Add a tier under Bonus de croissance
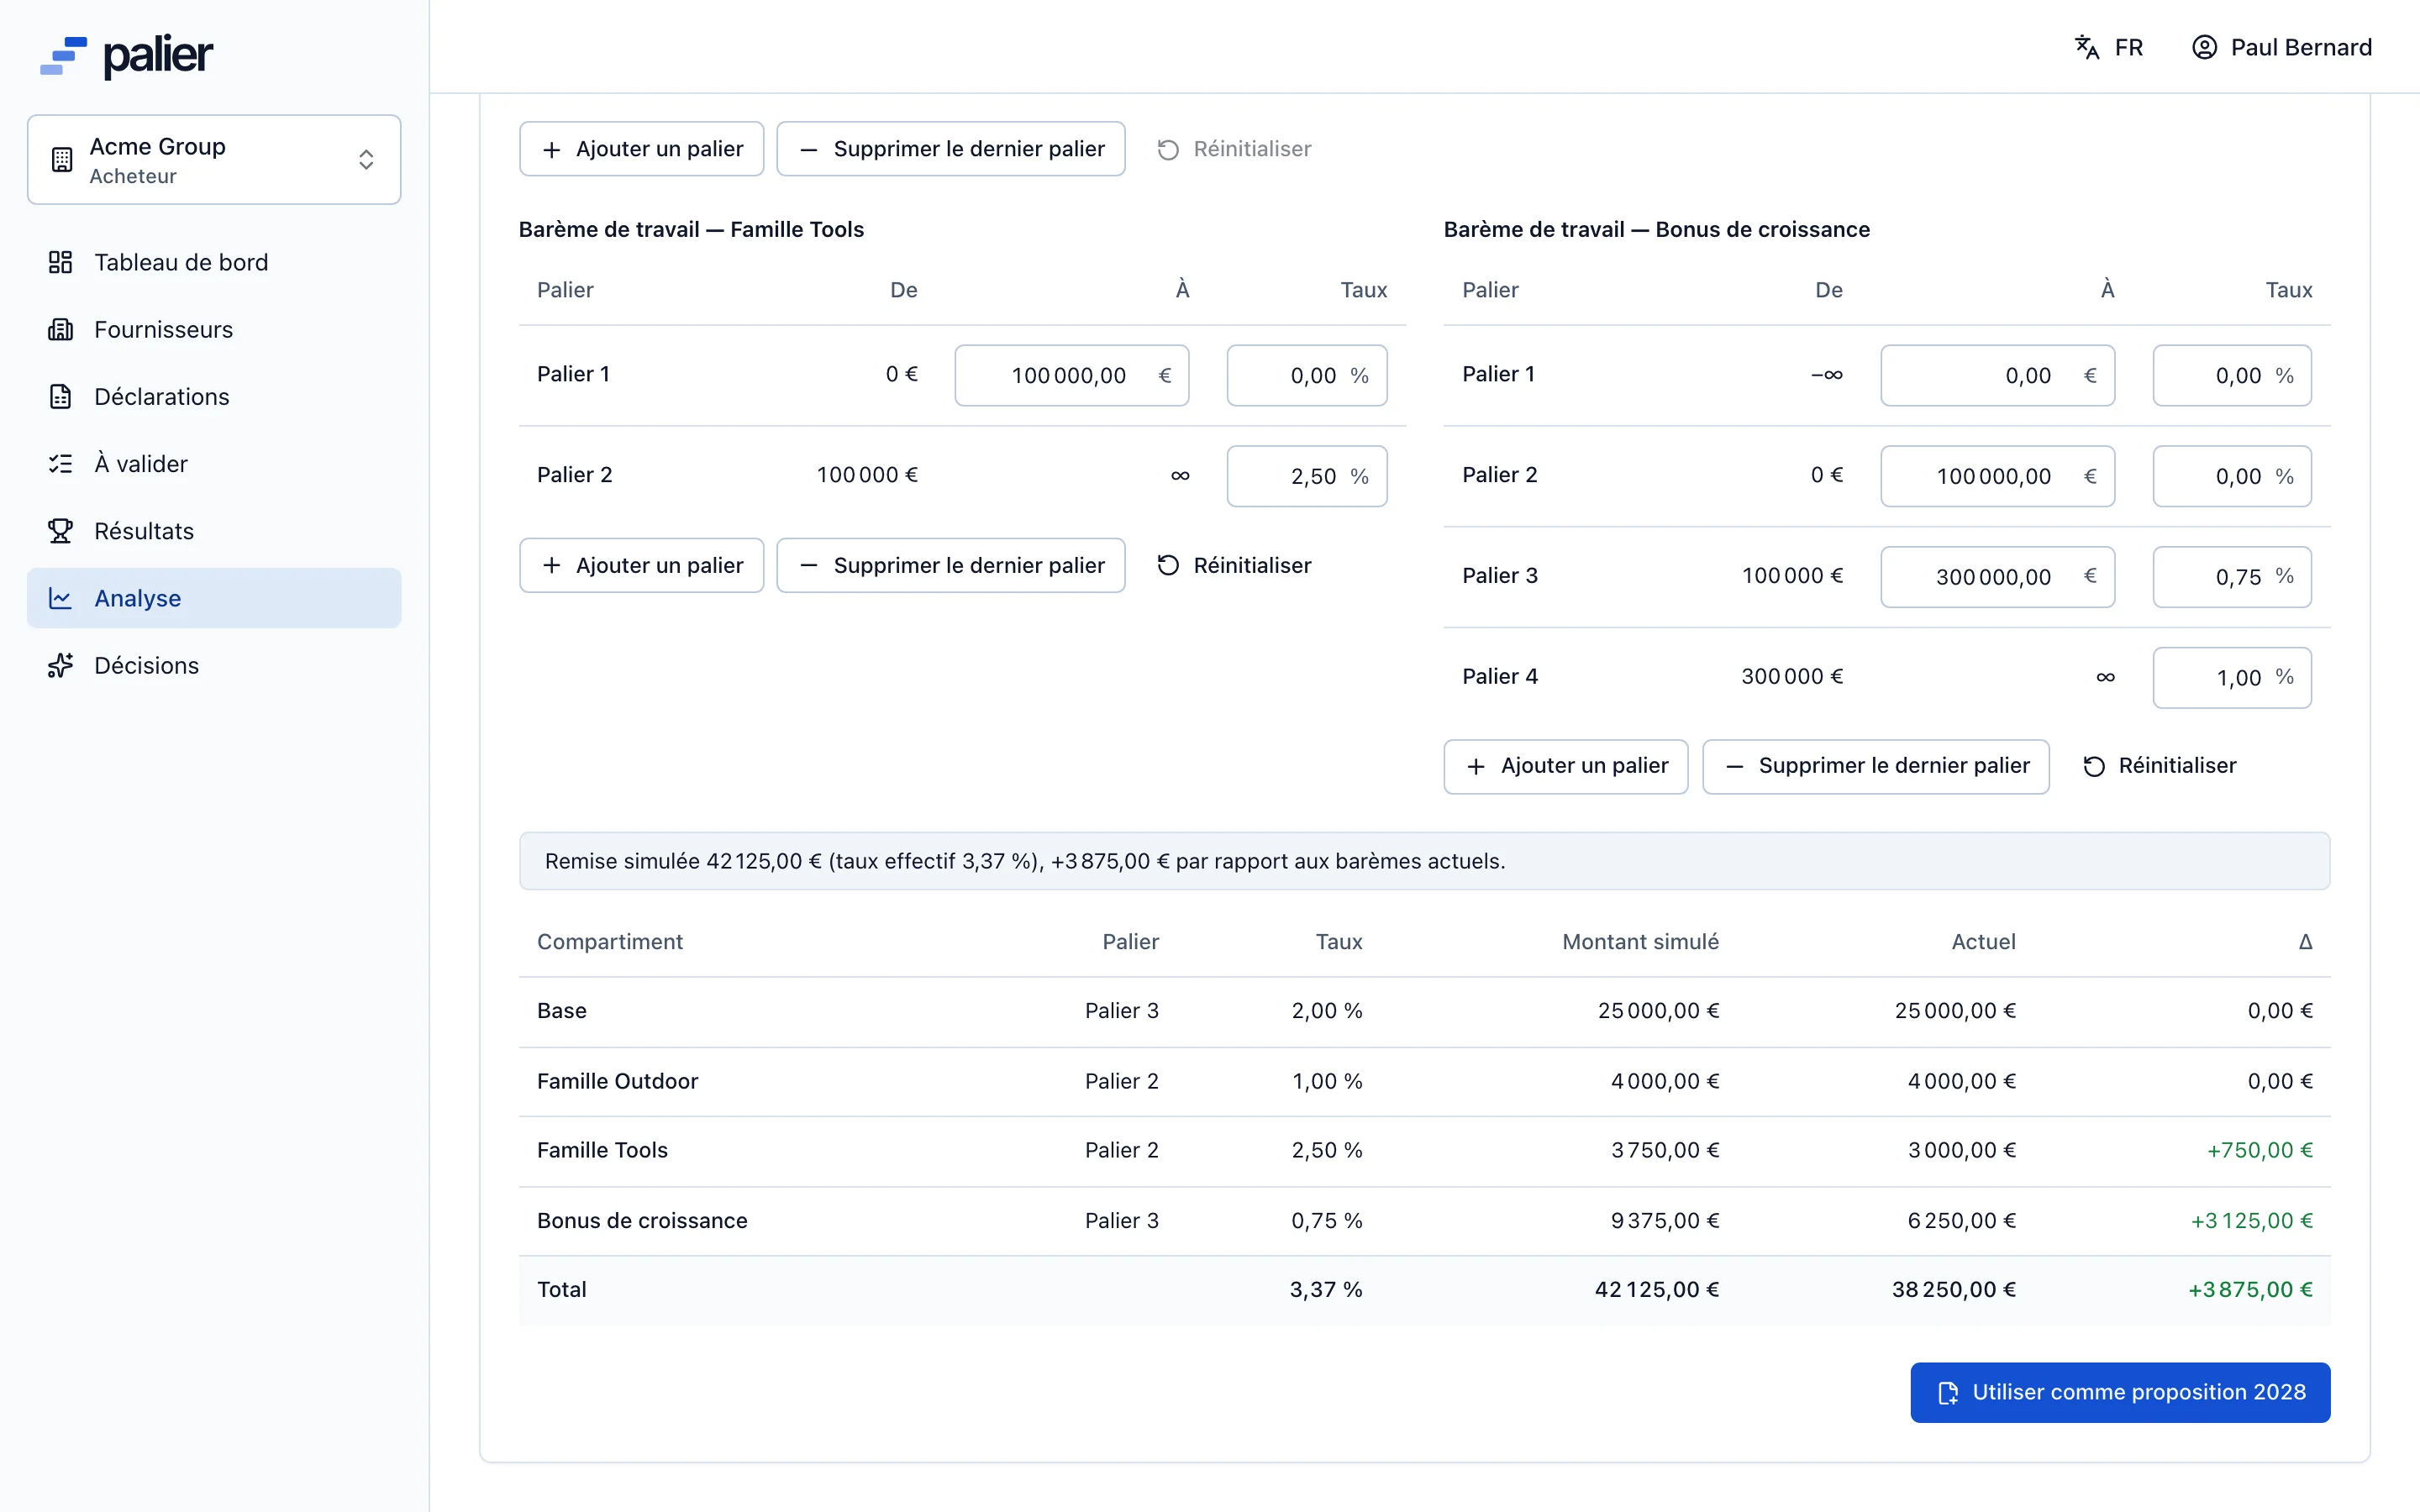This screenshot has width=2420, height=1512. pyautogui.click(x=1565, y=766)
